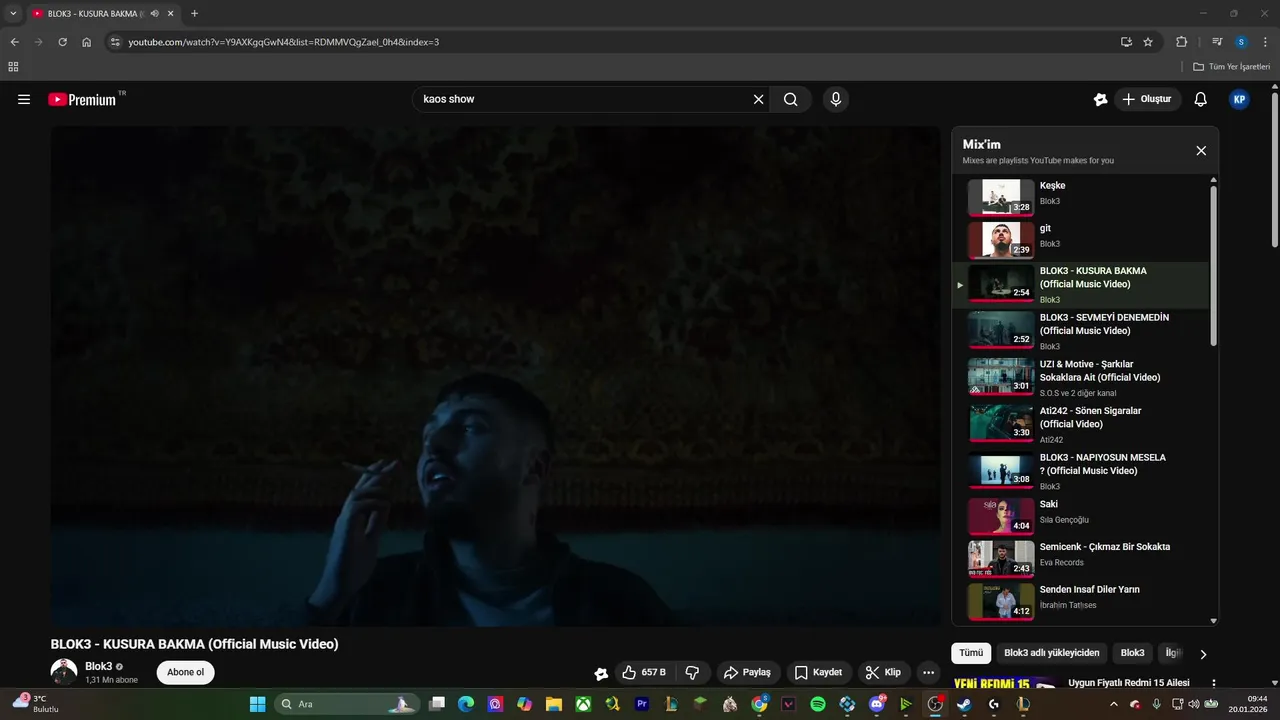Reload the page
Screen dimensions: 1280x720
click(62, 42)
